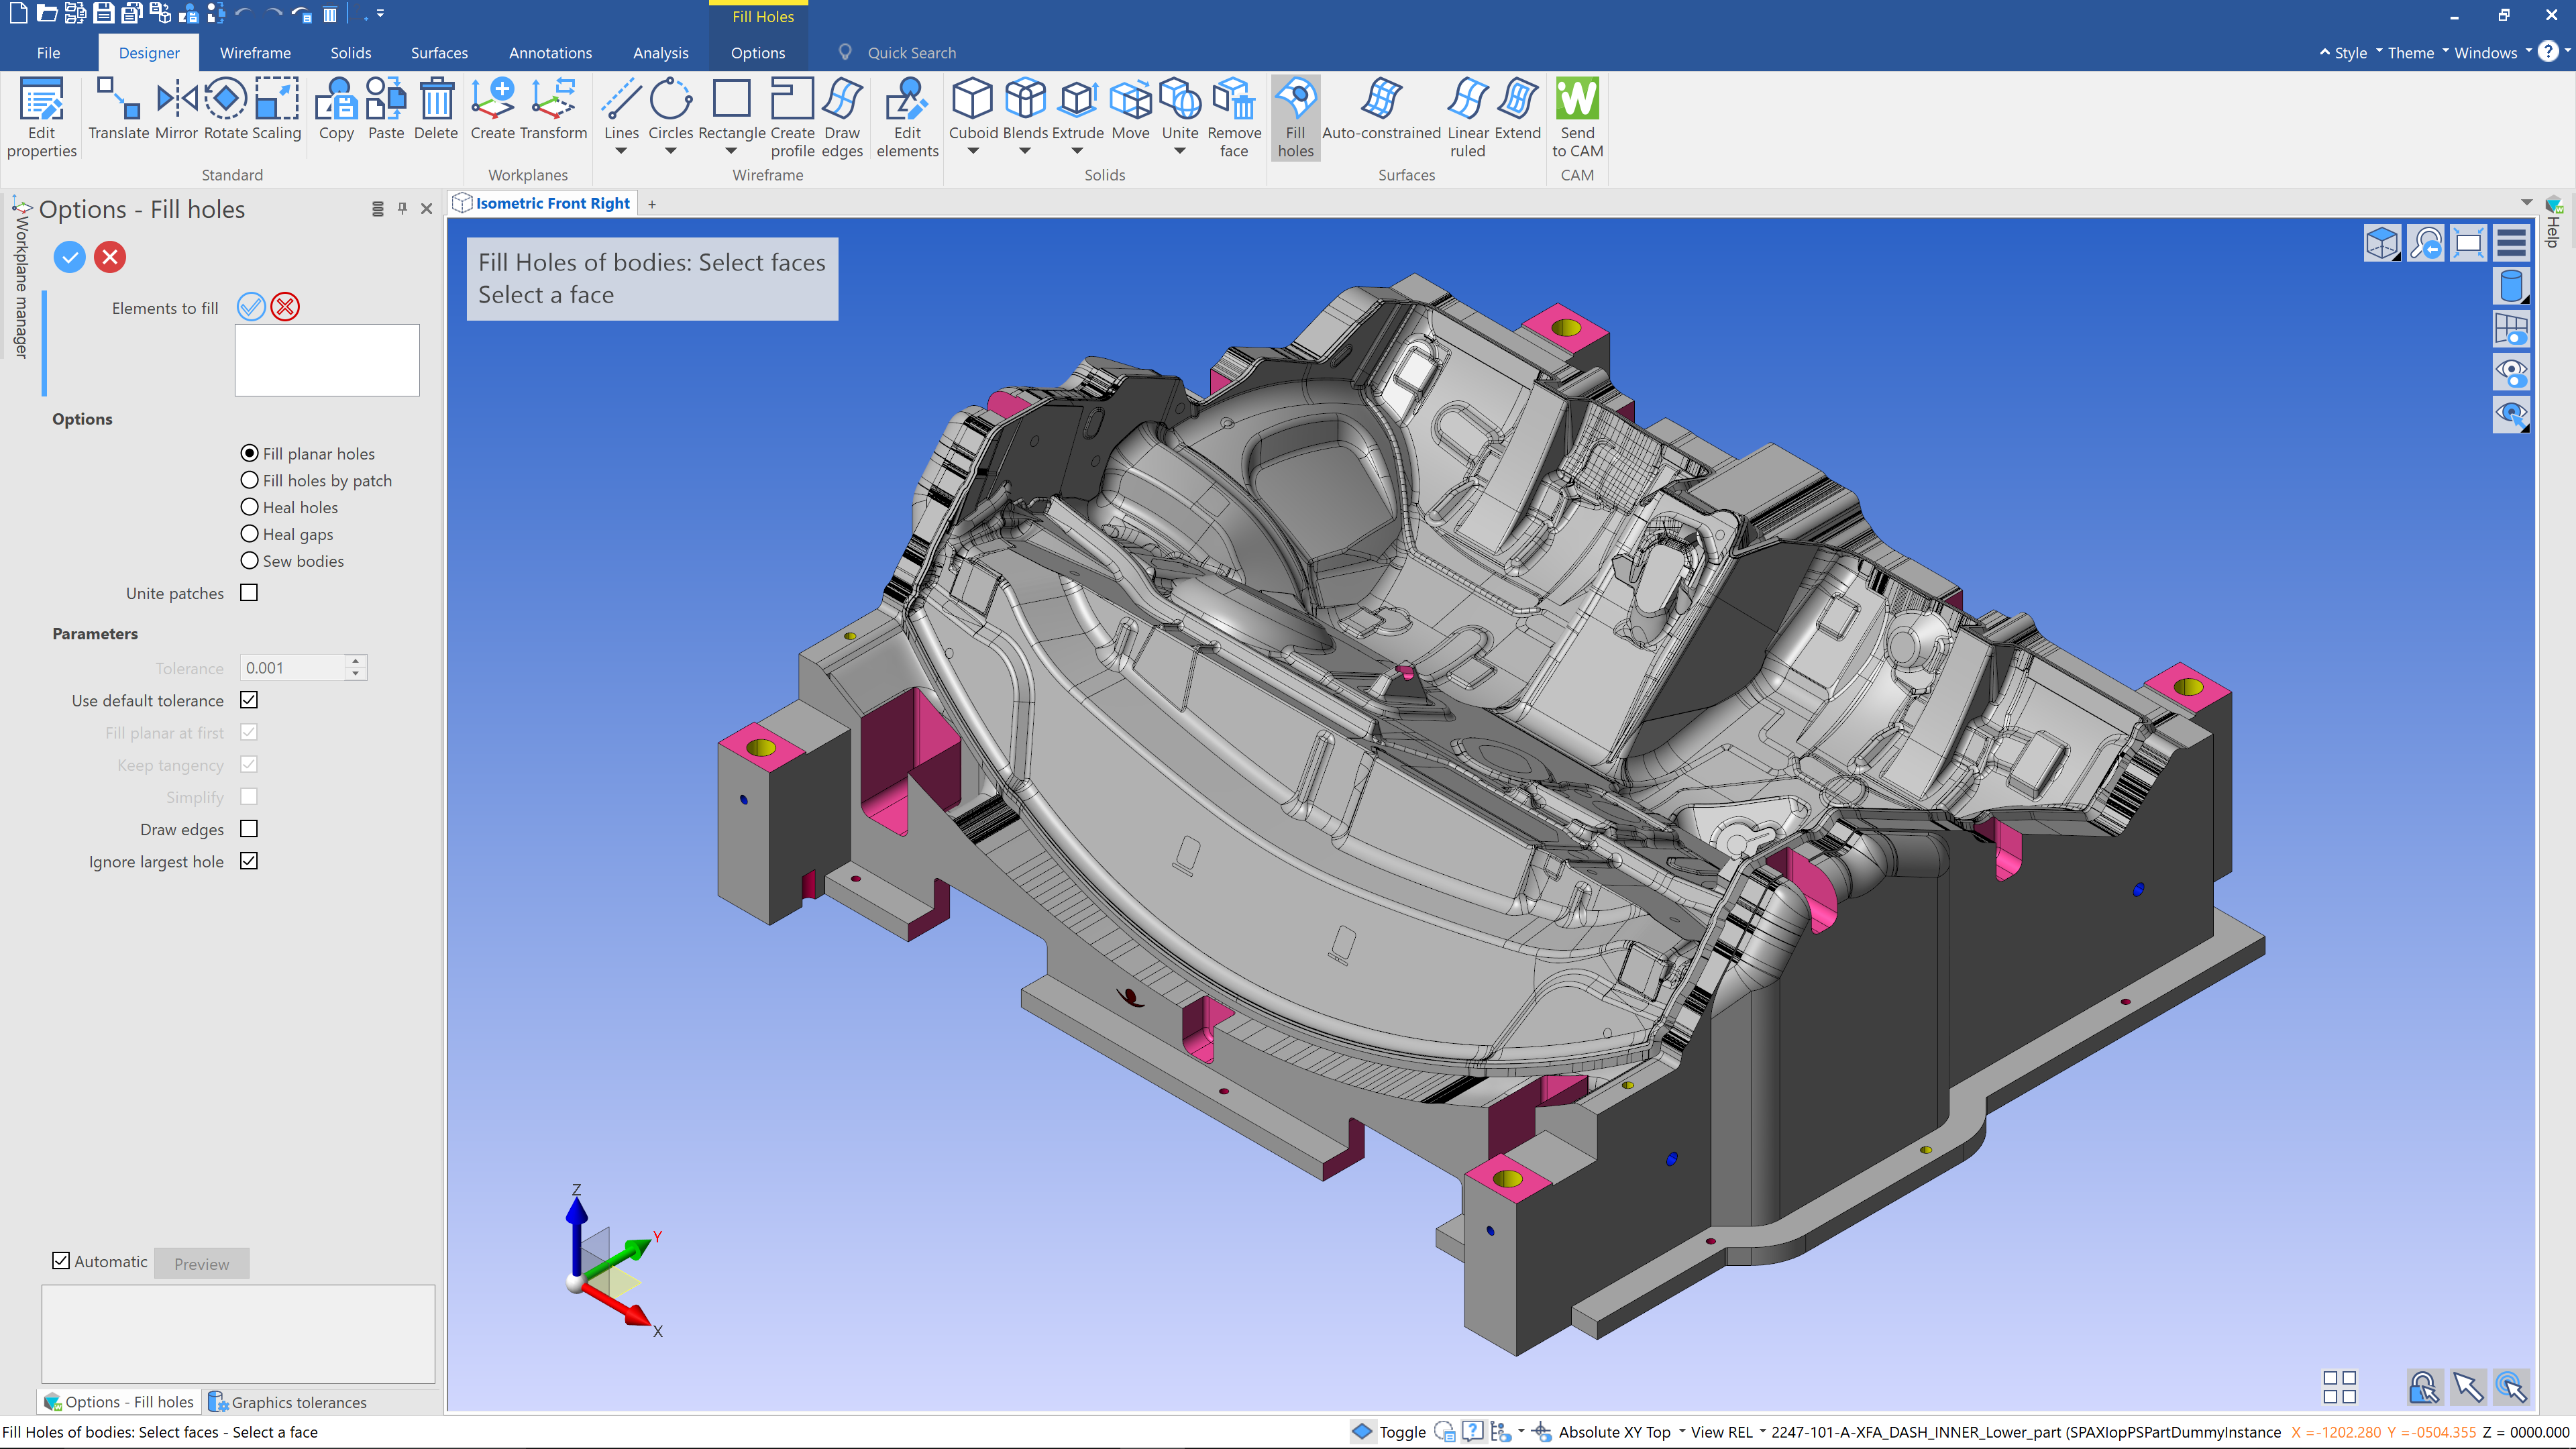
Task: Click the Preview button
Action: [201, 1263]
